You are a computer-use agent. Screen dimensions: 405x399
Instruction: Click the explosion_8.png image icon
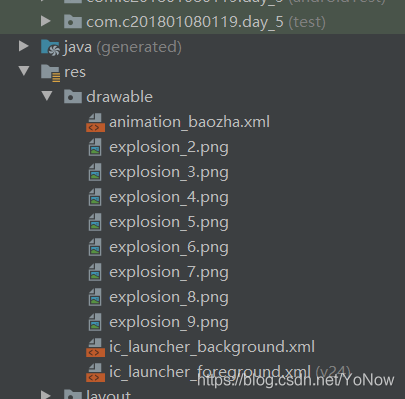pyautogui.click(x=95, y=297)
